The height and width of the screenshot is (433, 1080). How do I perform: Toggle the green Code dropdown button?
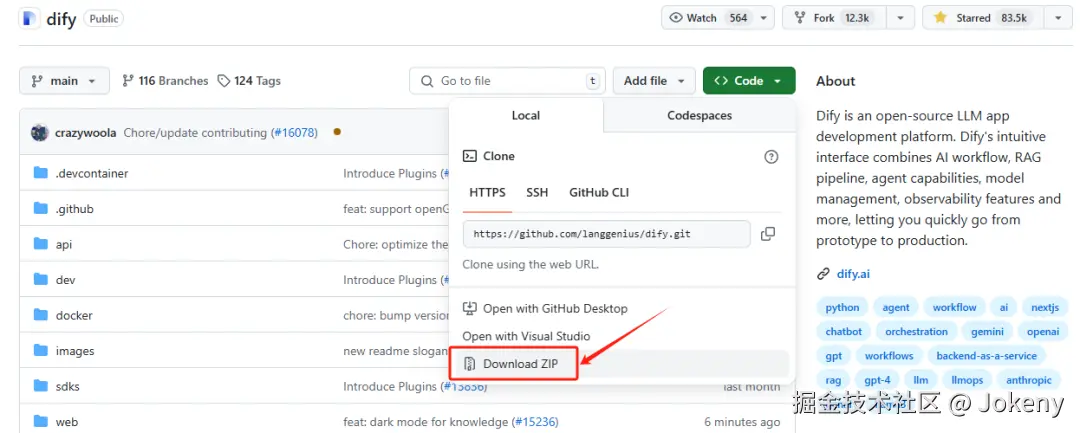tap(749, 81)
